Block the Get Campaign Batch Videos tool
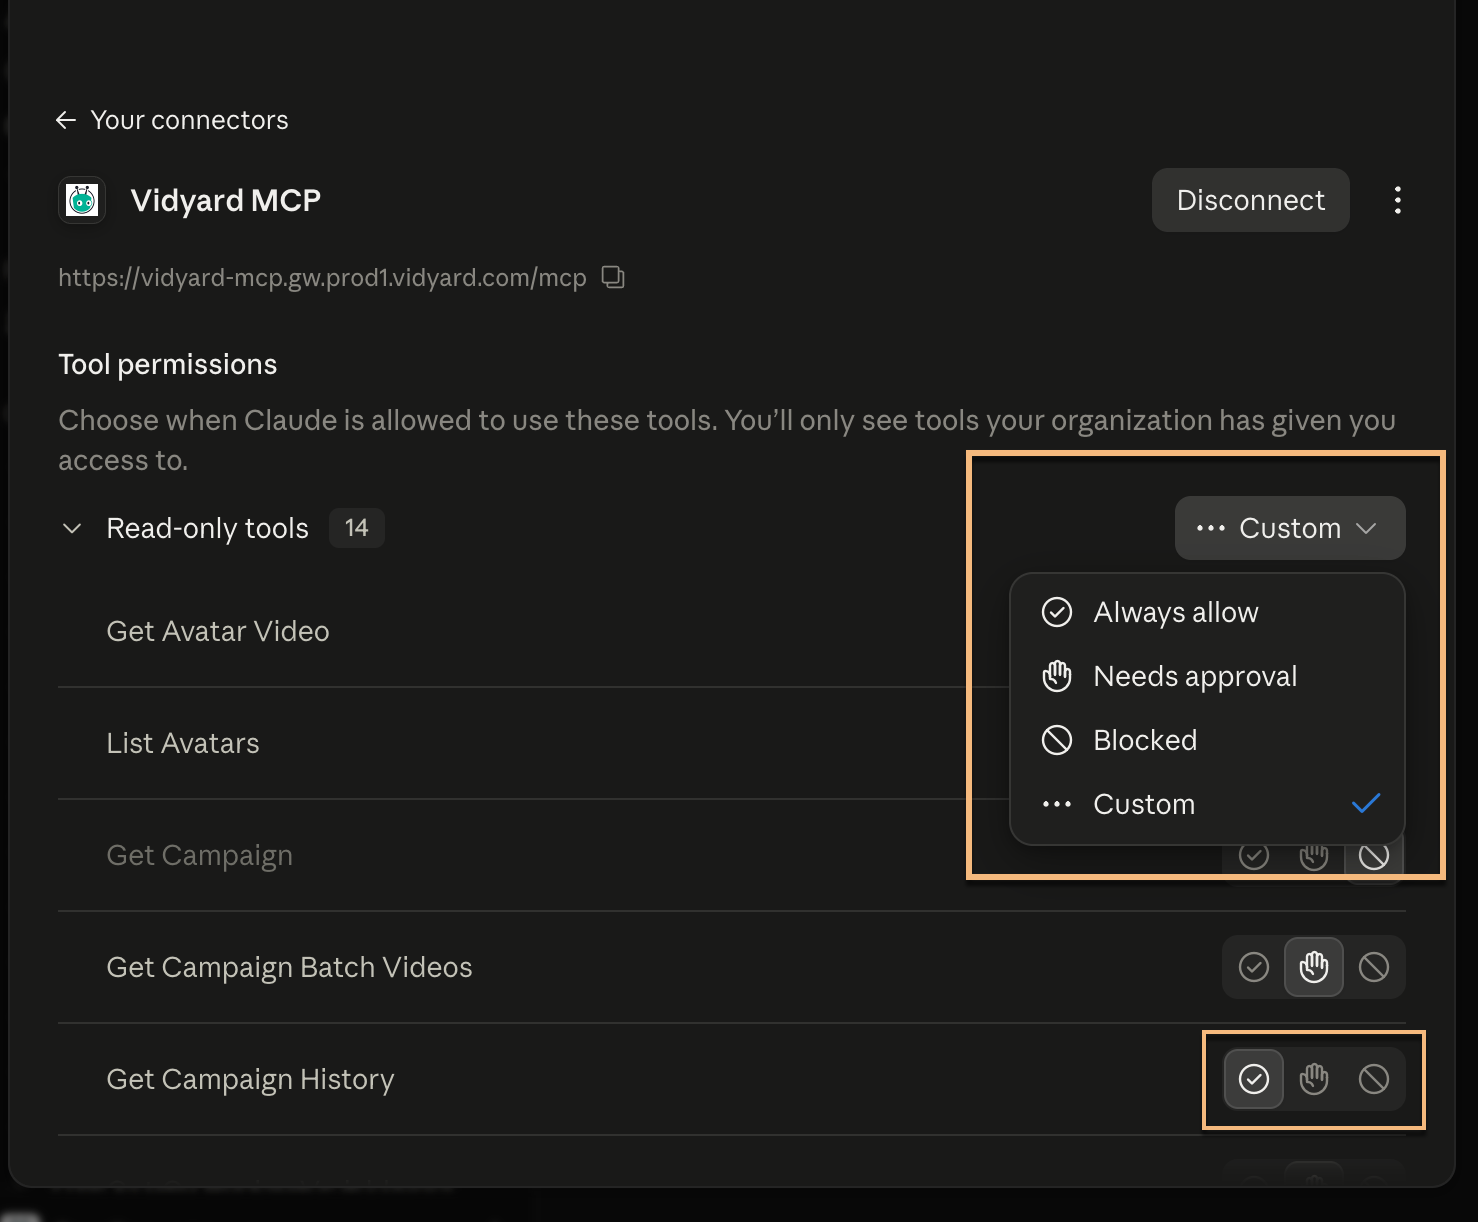Image resolution: width=1478 pixels, height=1222 pixels. 1374,967
